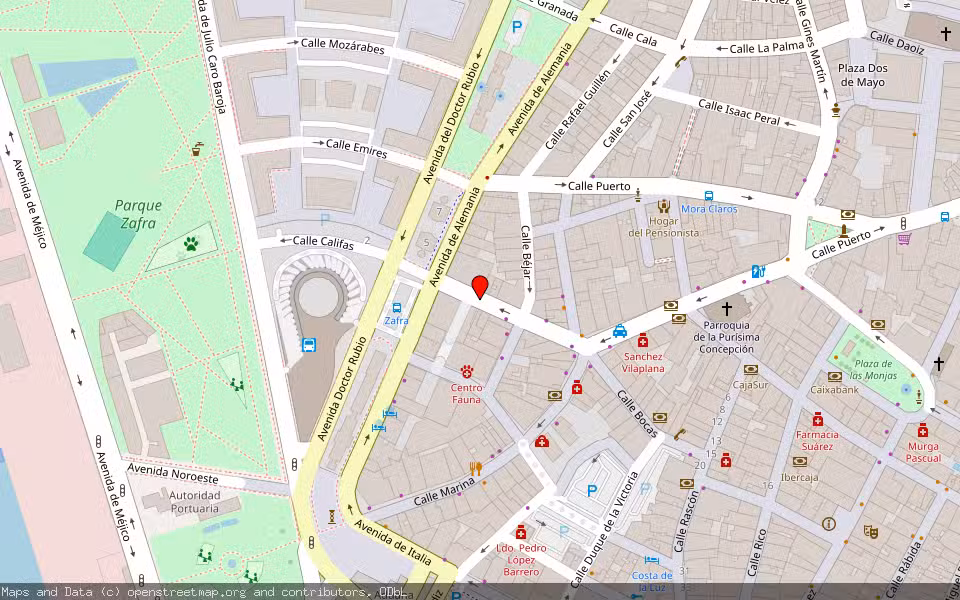Click the Zafra transit station label
This screenshot has width=960, height=600.
coord(397,321)
